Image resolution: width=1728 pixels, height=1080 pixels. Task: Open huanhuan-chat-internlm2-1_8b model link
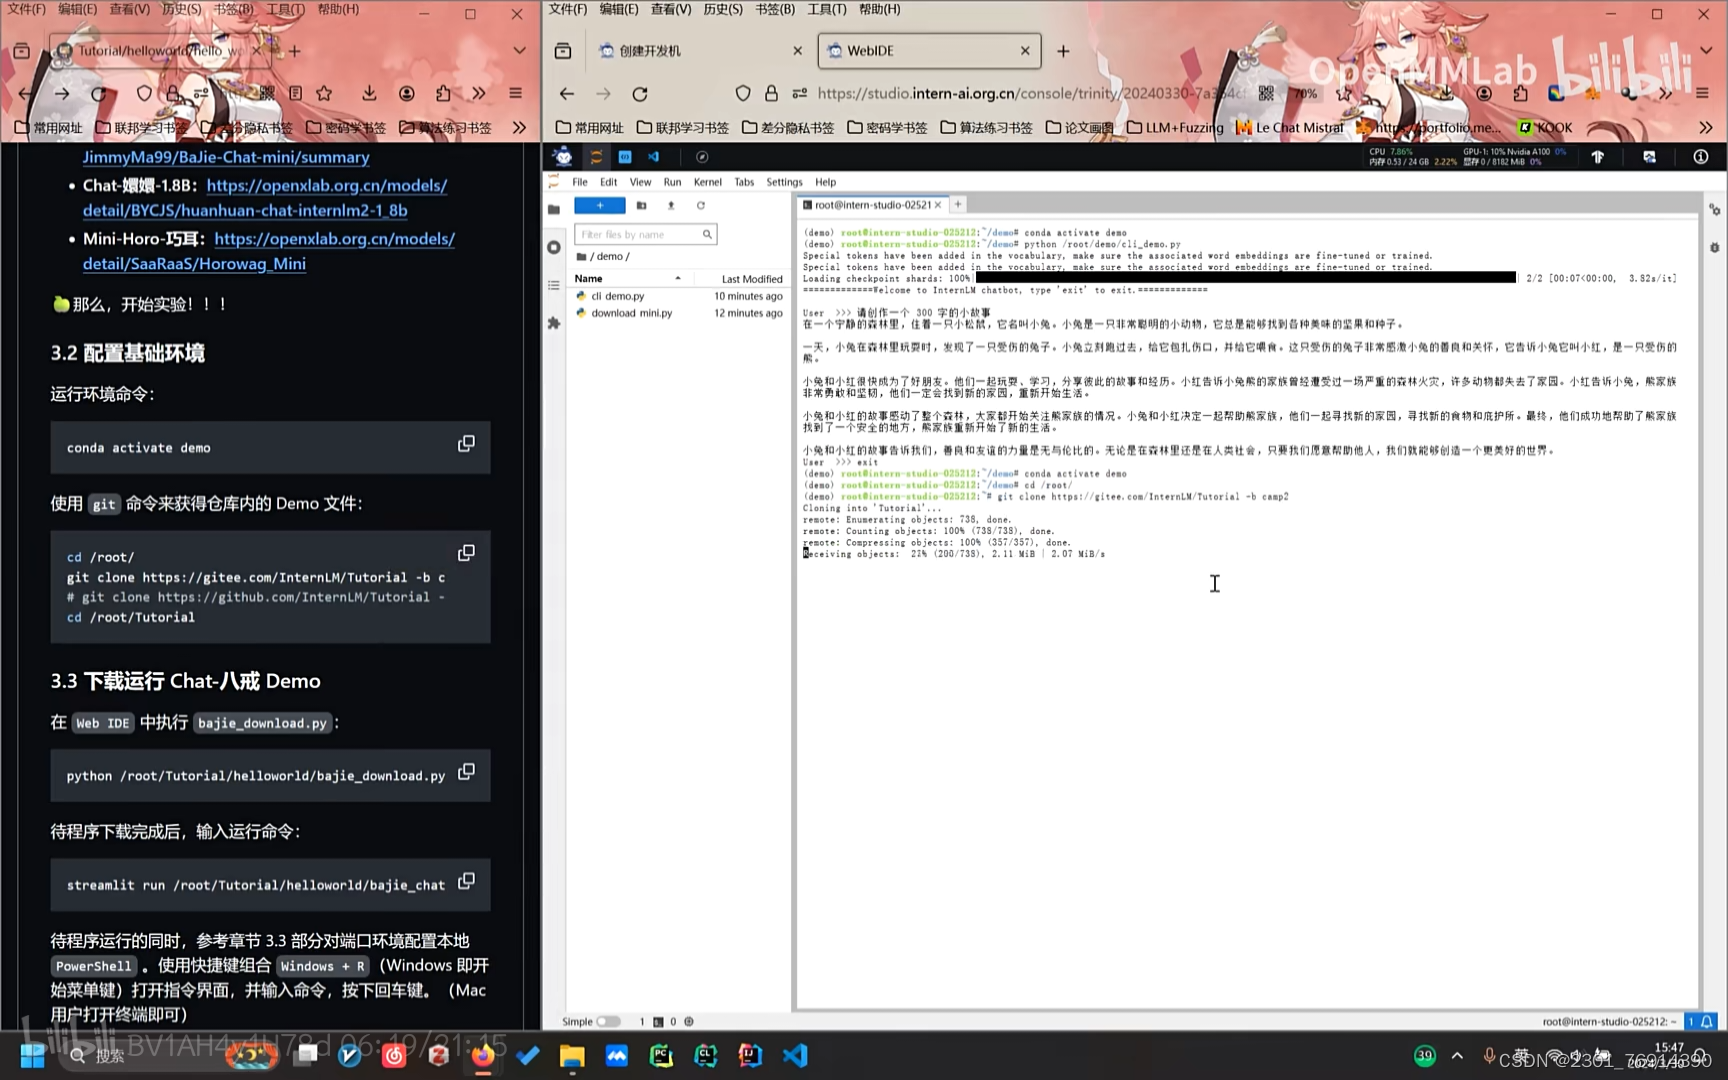265,198
